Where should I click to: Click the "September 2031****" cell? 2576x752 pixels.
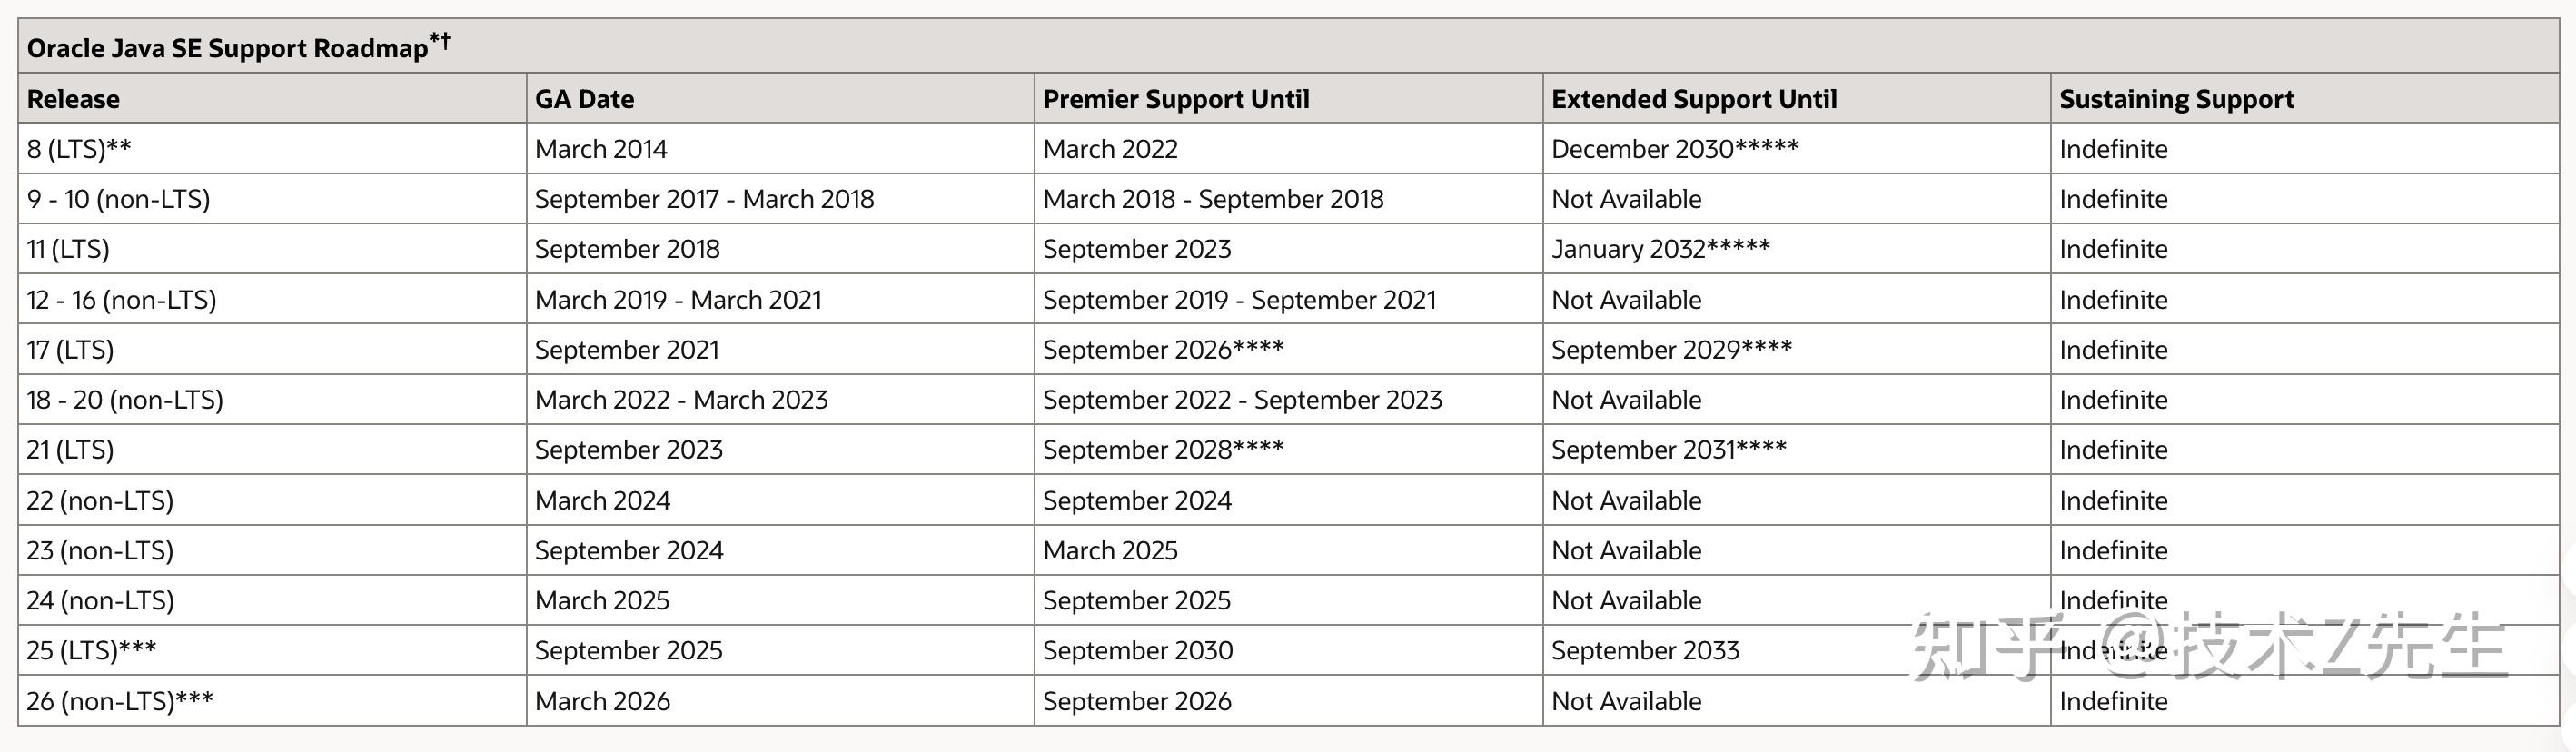tap(1668, 450)
